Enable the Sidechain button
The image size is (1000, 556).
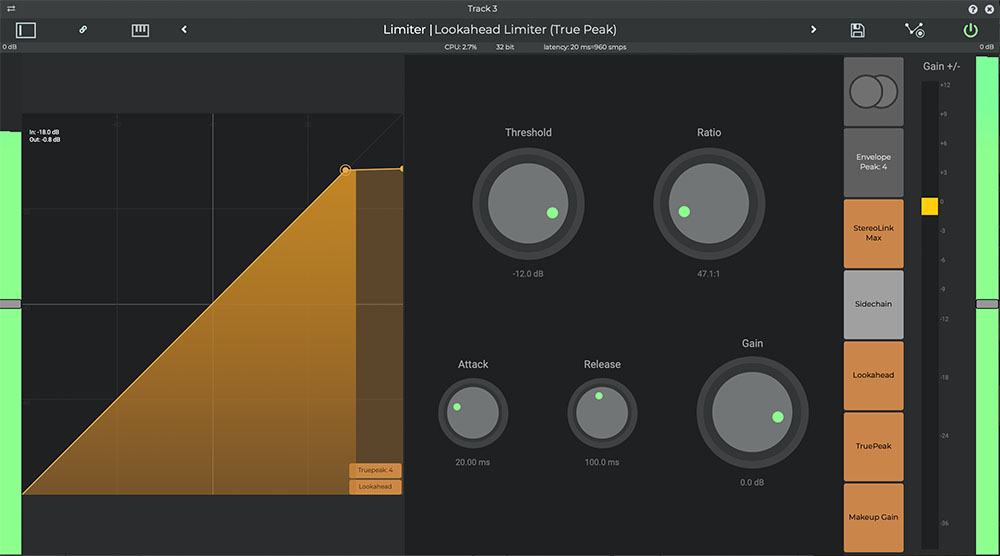coord(873,304)
